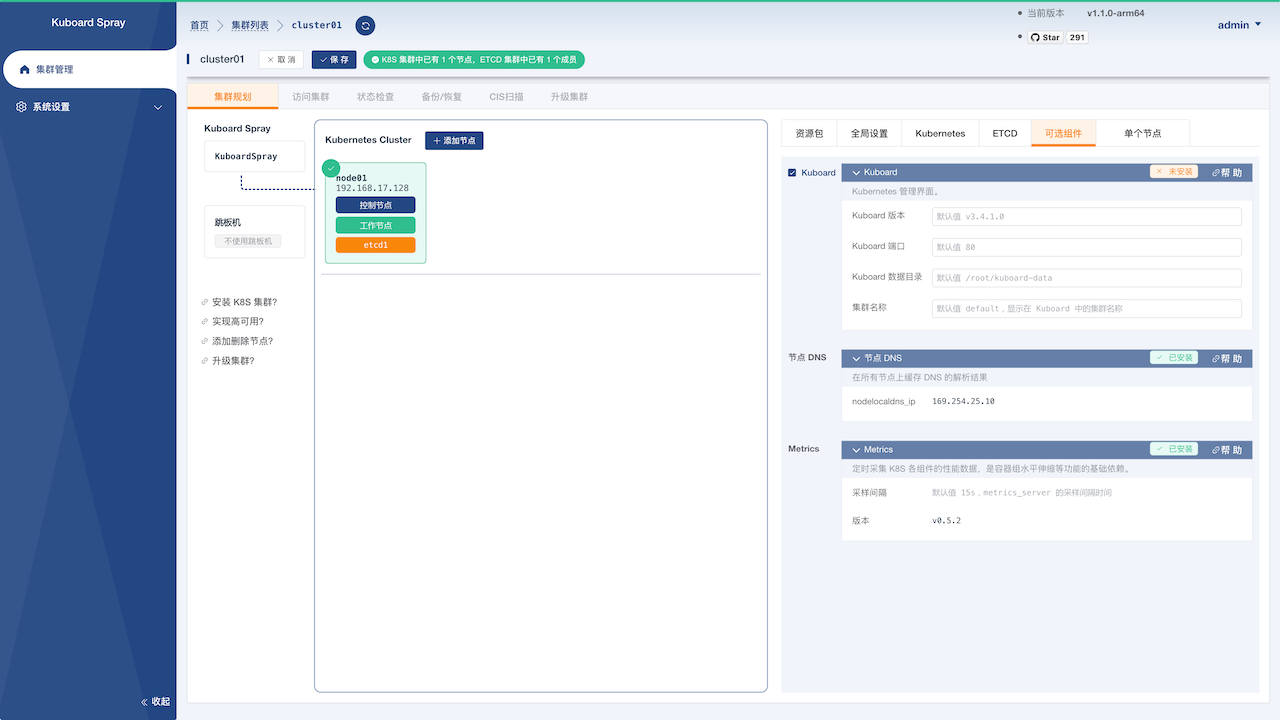1280x720 pixels.
Task: Open the 添加删除节点? help link
Action: click(x=237, y=341)
